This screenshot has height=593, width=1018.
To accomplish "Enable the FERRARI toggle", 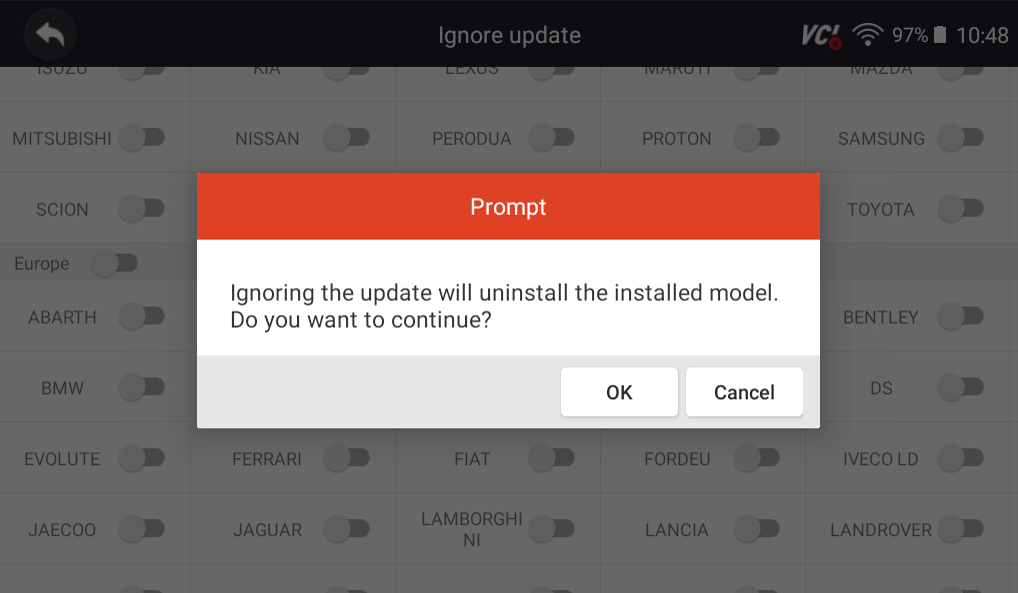I will pos(348,458).
